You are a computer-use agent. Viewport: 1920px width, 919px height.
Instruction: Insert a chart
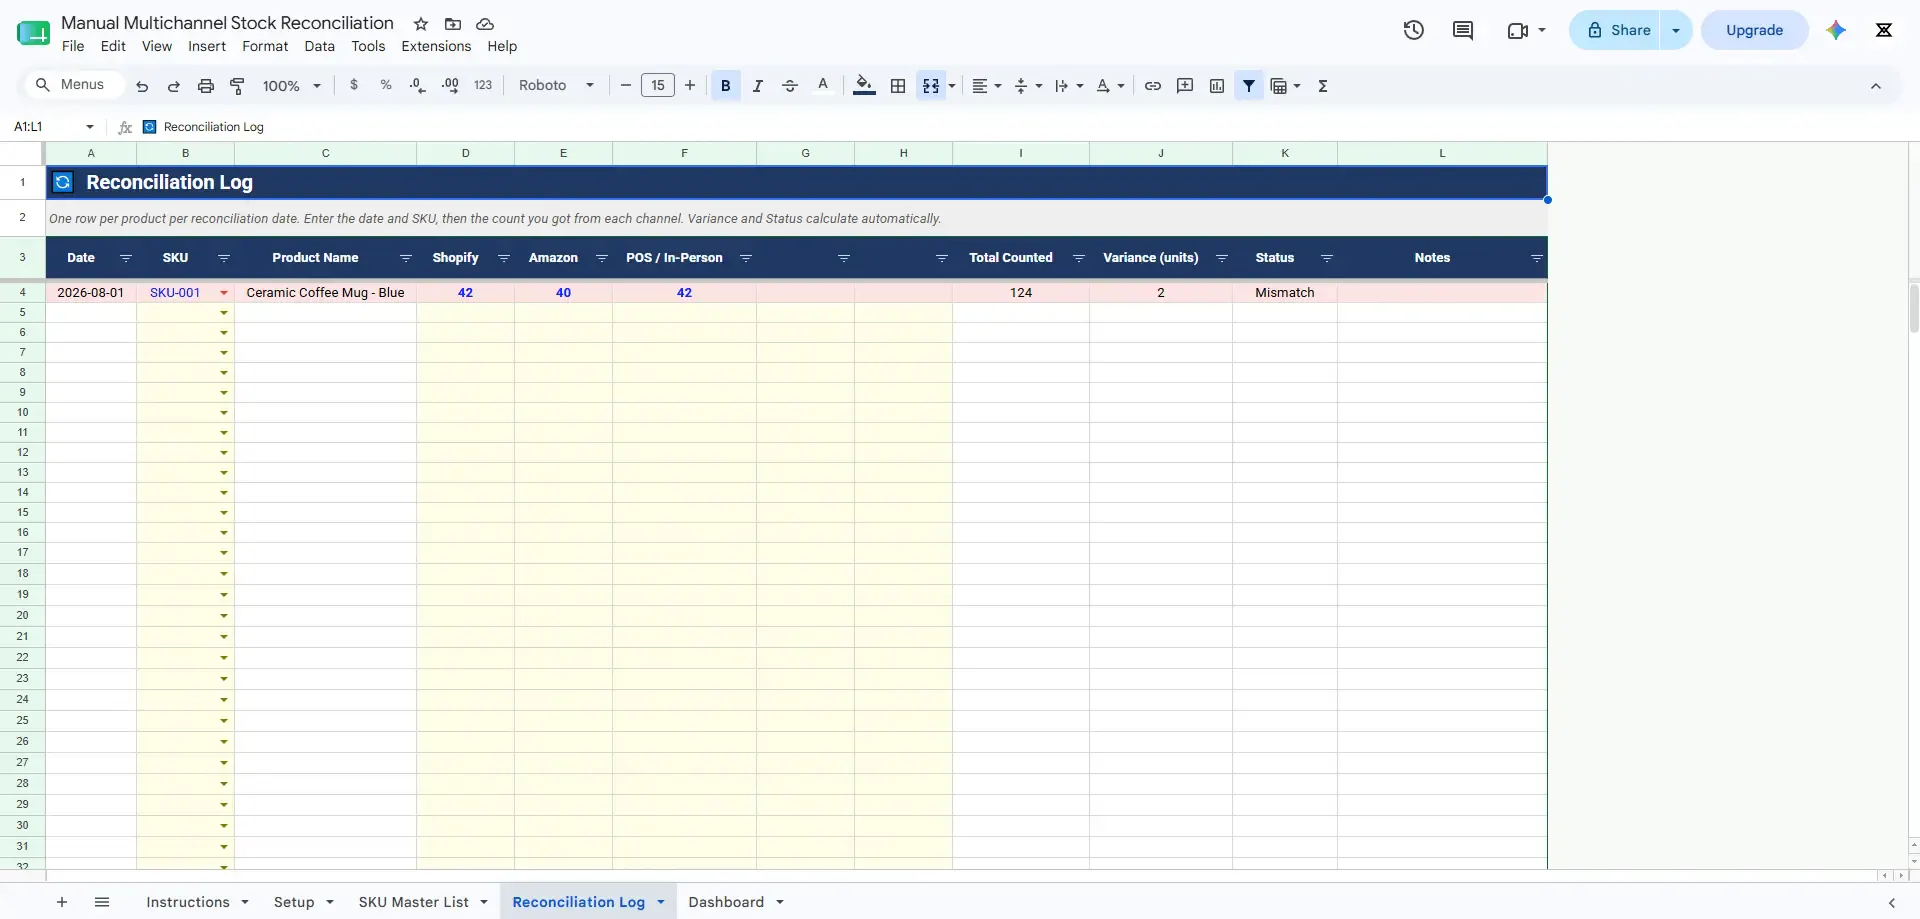1217,86
